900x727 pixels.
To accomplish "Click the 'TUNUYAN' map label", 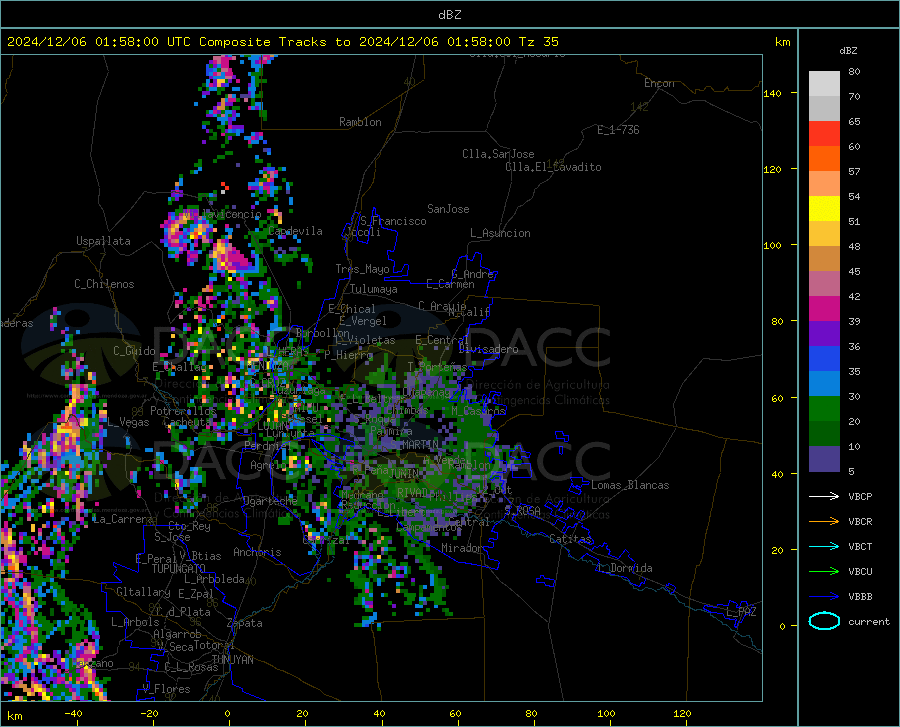I will (232, 660).
